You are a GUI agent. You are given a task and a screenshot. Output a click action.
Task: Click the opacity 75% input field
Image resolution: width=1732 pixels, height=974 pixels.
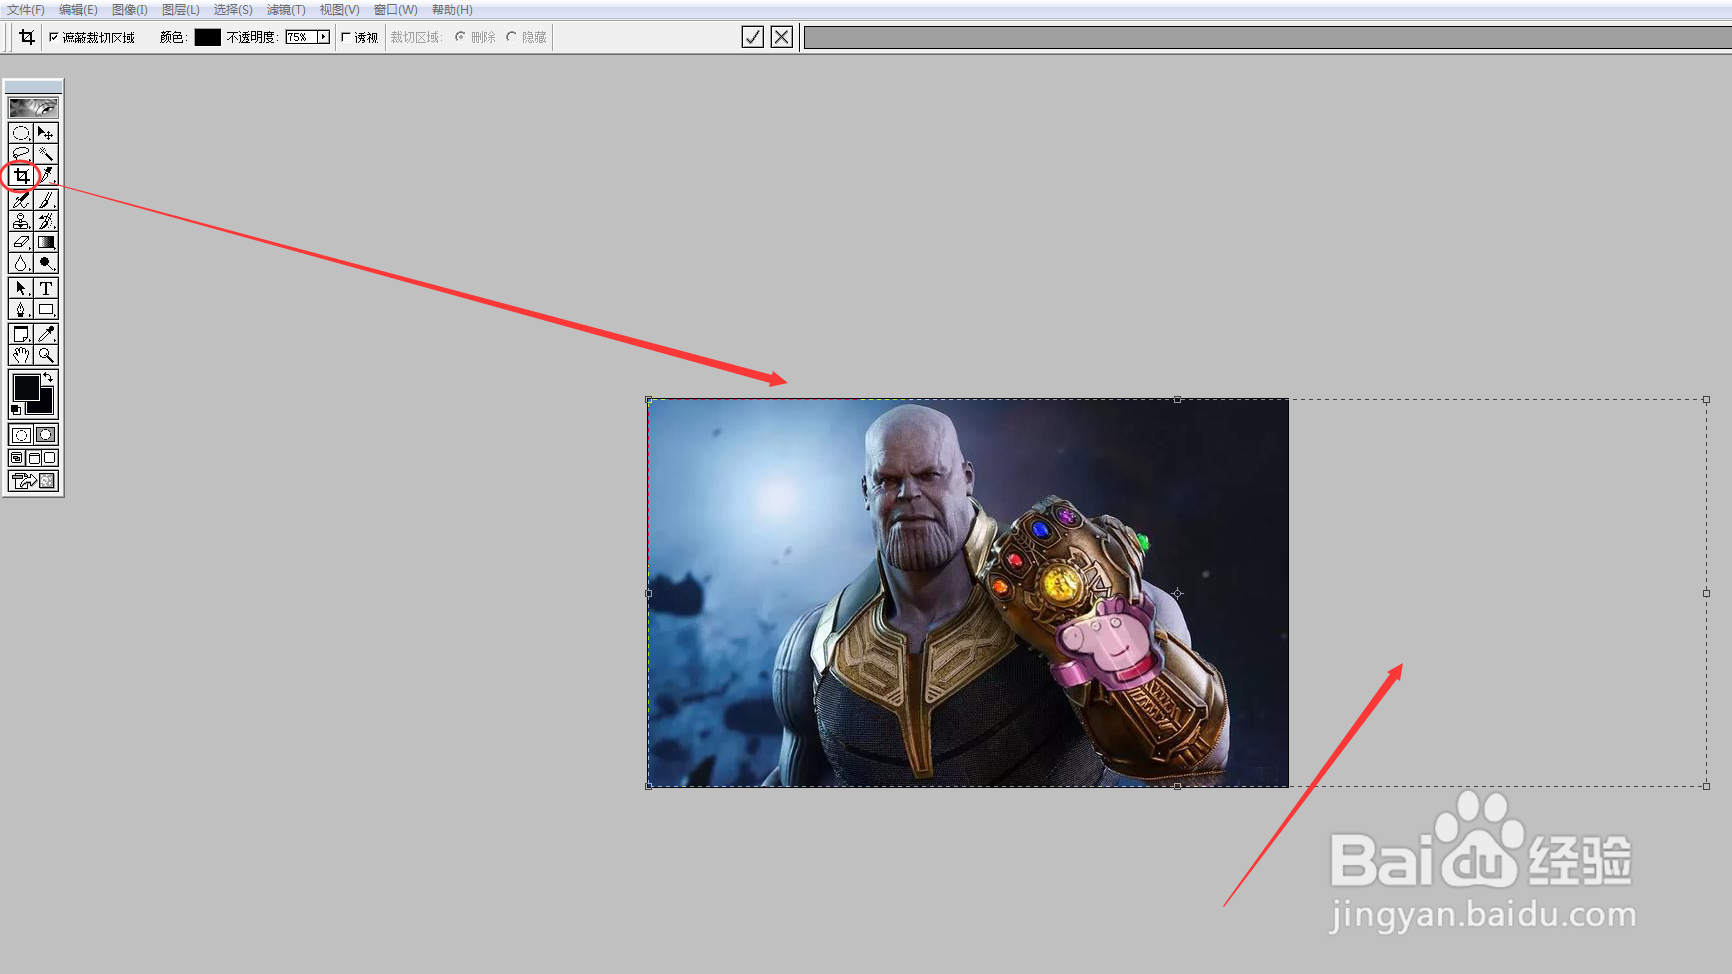coord(300,37)
